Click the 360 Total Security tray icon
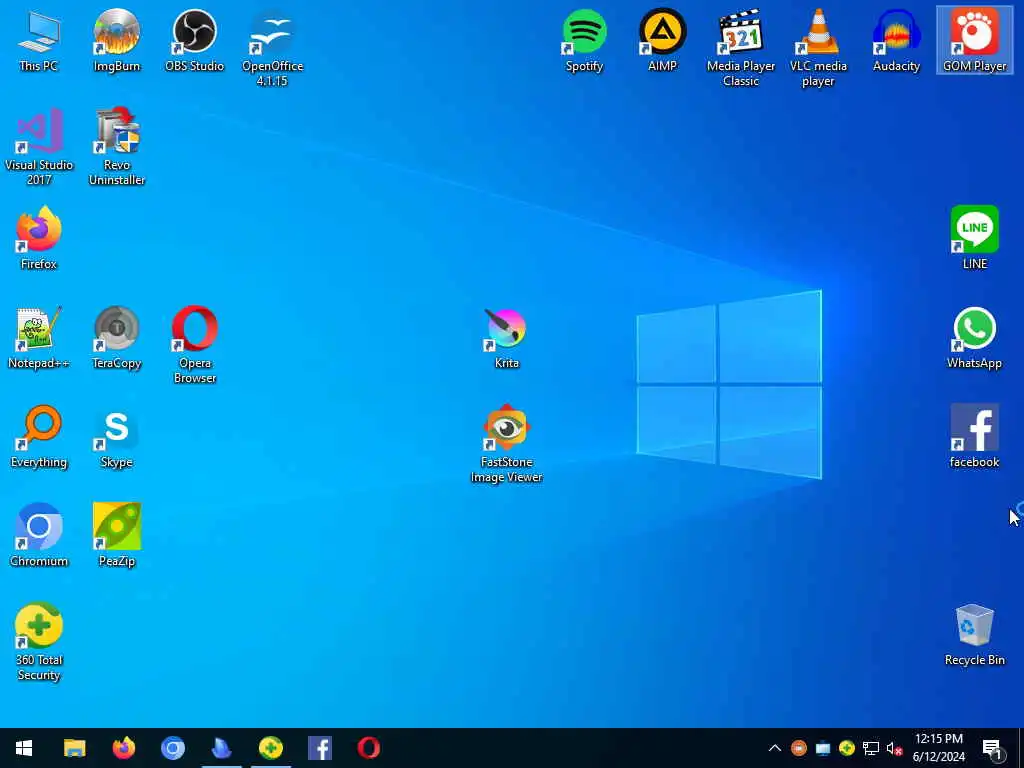 click(846, 748)
